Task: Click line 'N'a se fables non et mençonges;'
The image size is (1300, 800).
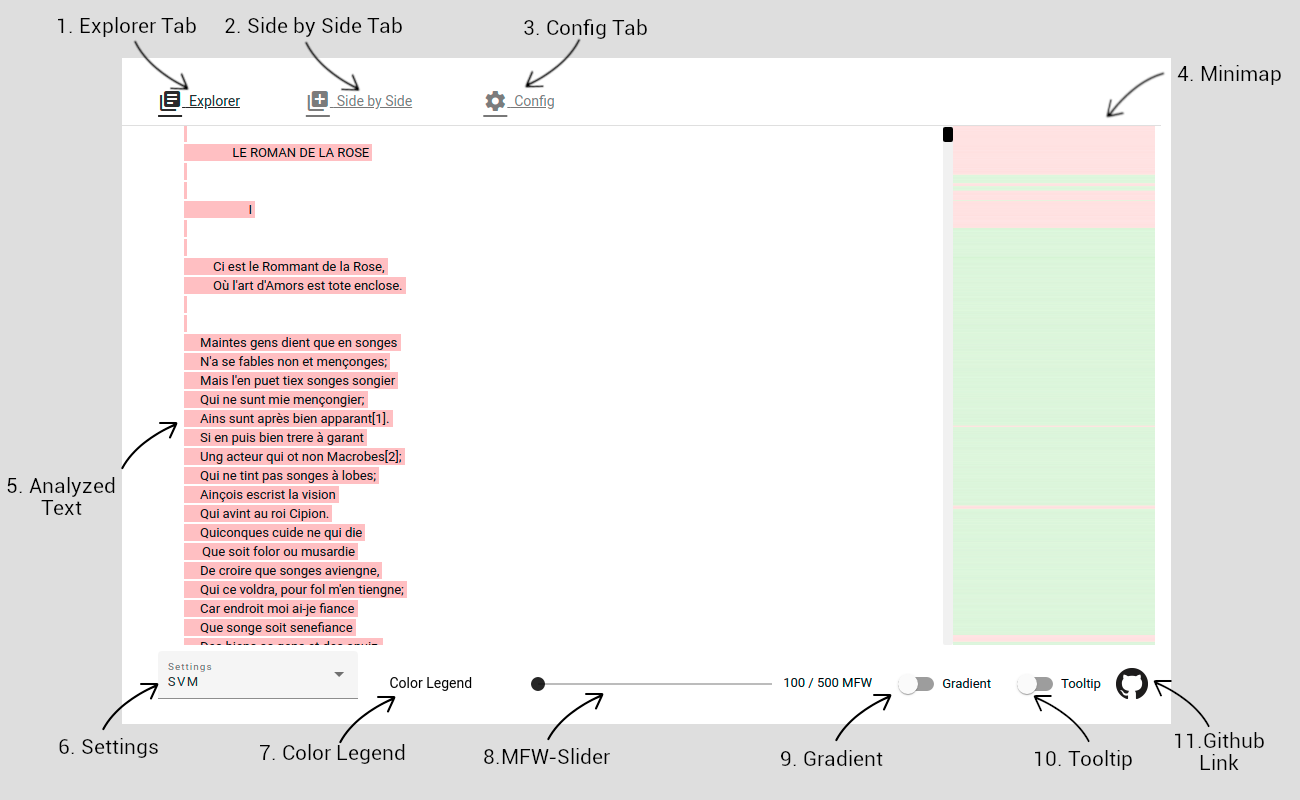Action: (x=294, y=362)
